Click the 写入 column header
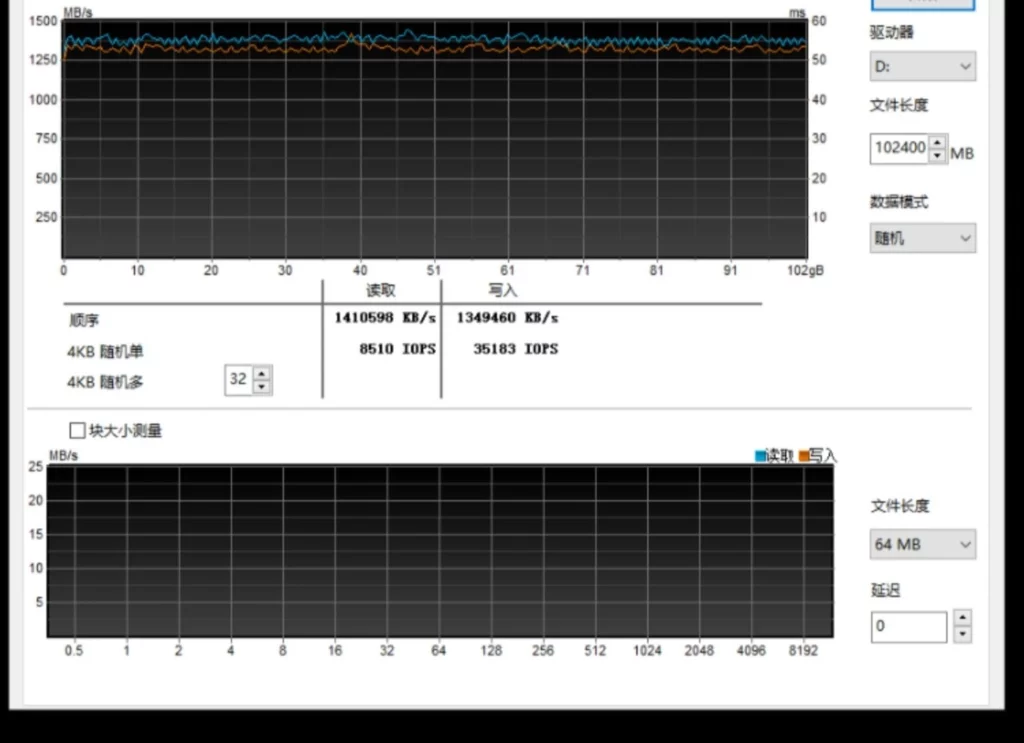The width and height of the screenshot is (1024, 743). coord(503,291)
